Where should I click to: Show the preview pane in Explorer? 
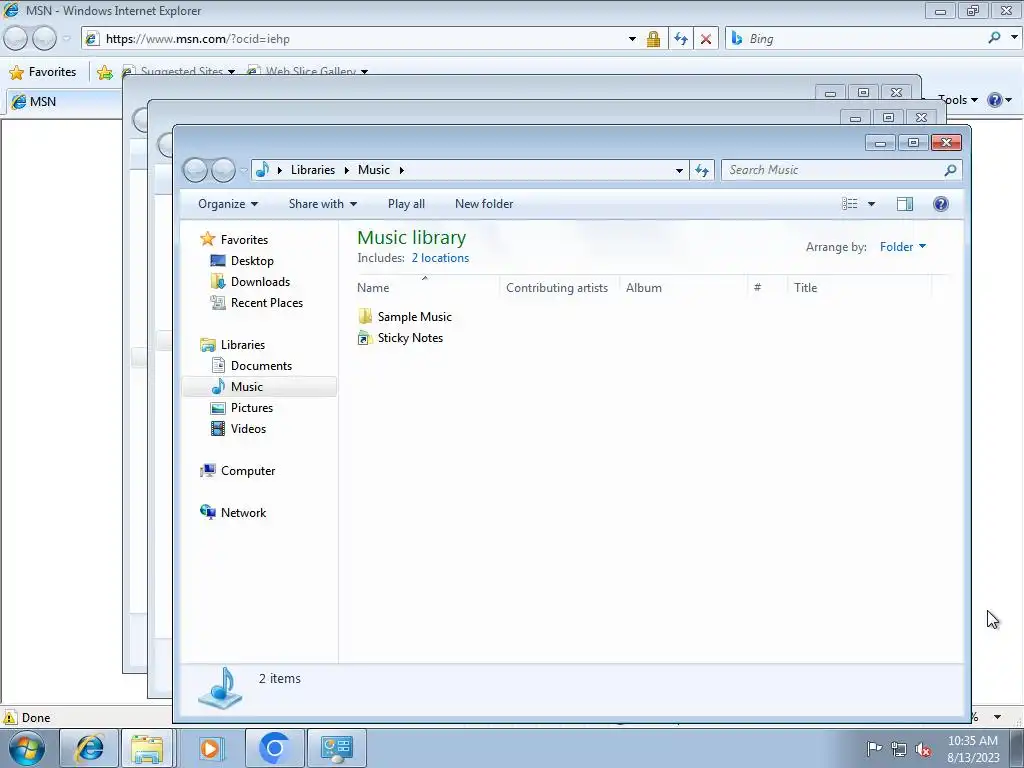click(x=904, y=204)
